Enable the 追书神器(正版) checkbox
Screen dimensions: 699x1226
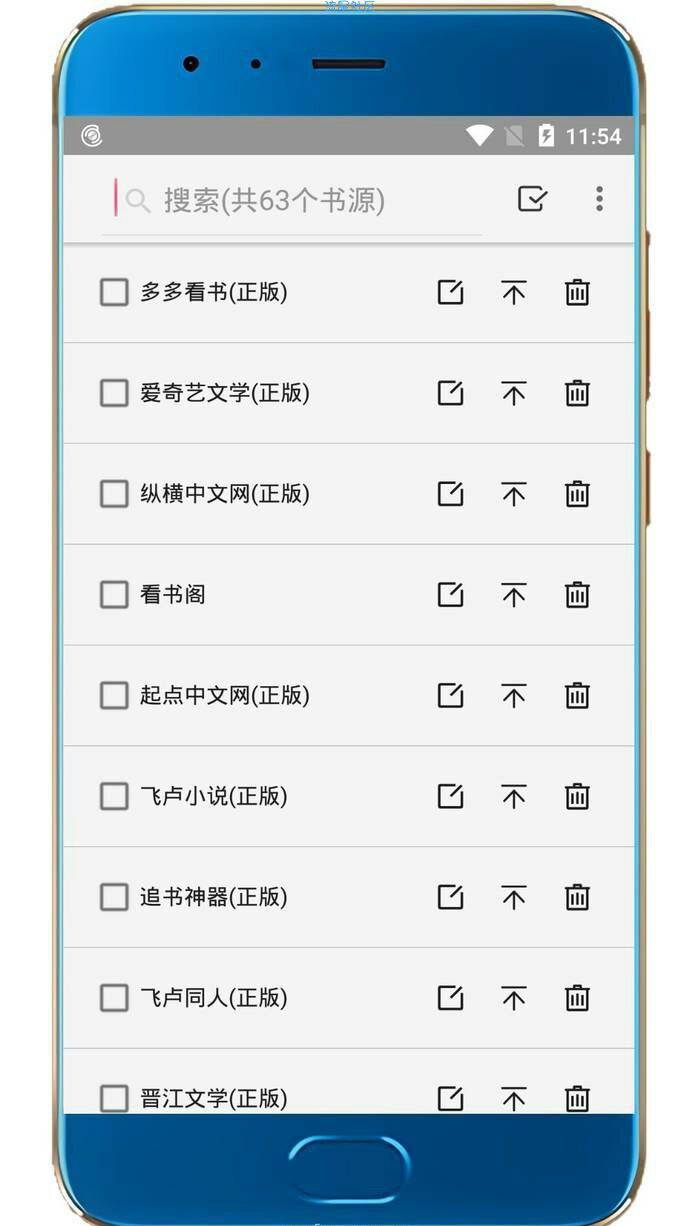[x=114, y=897]
